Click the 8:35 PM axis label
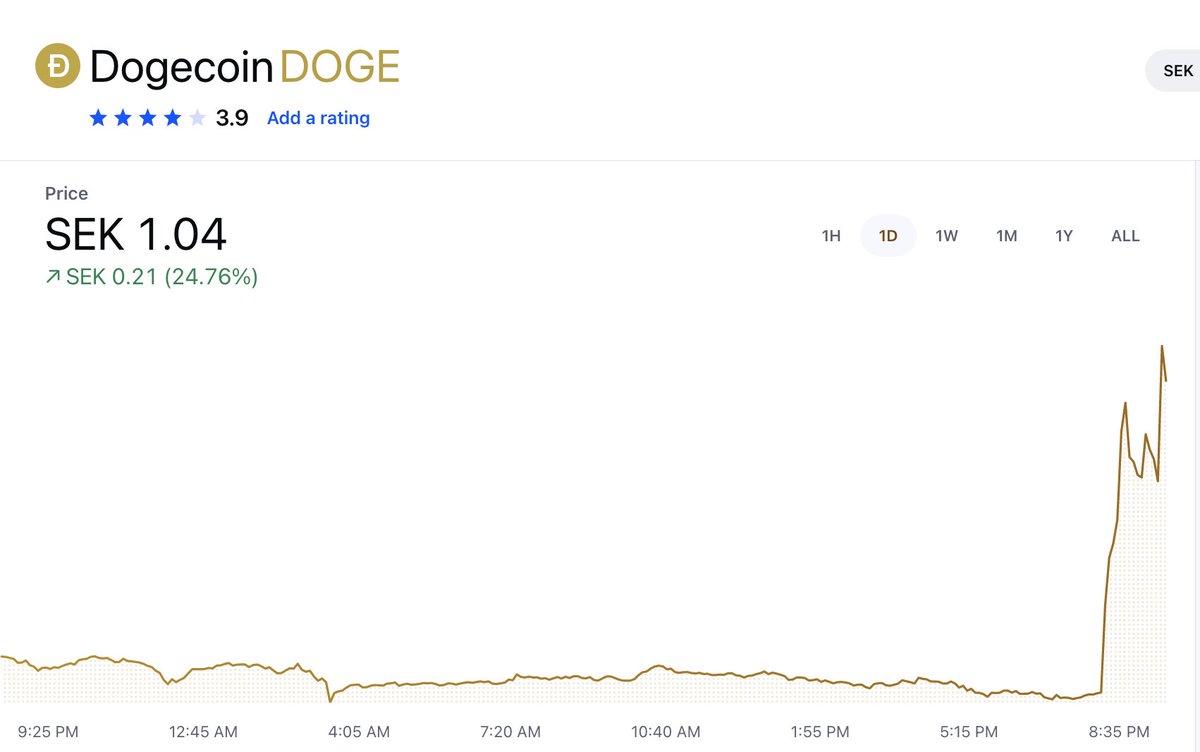This screenshot has height=752, width=1200. point(1120,732)
